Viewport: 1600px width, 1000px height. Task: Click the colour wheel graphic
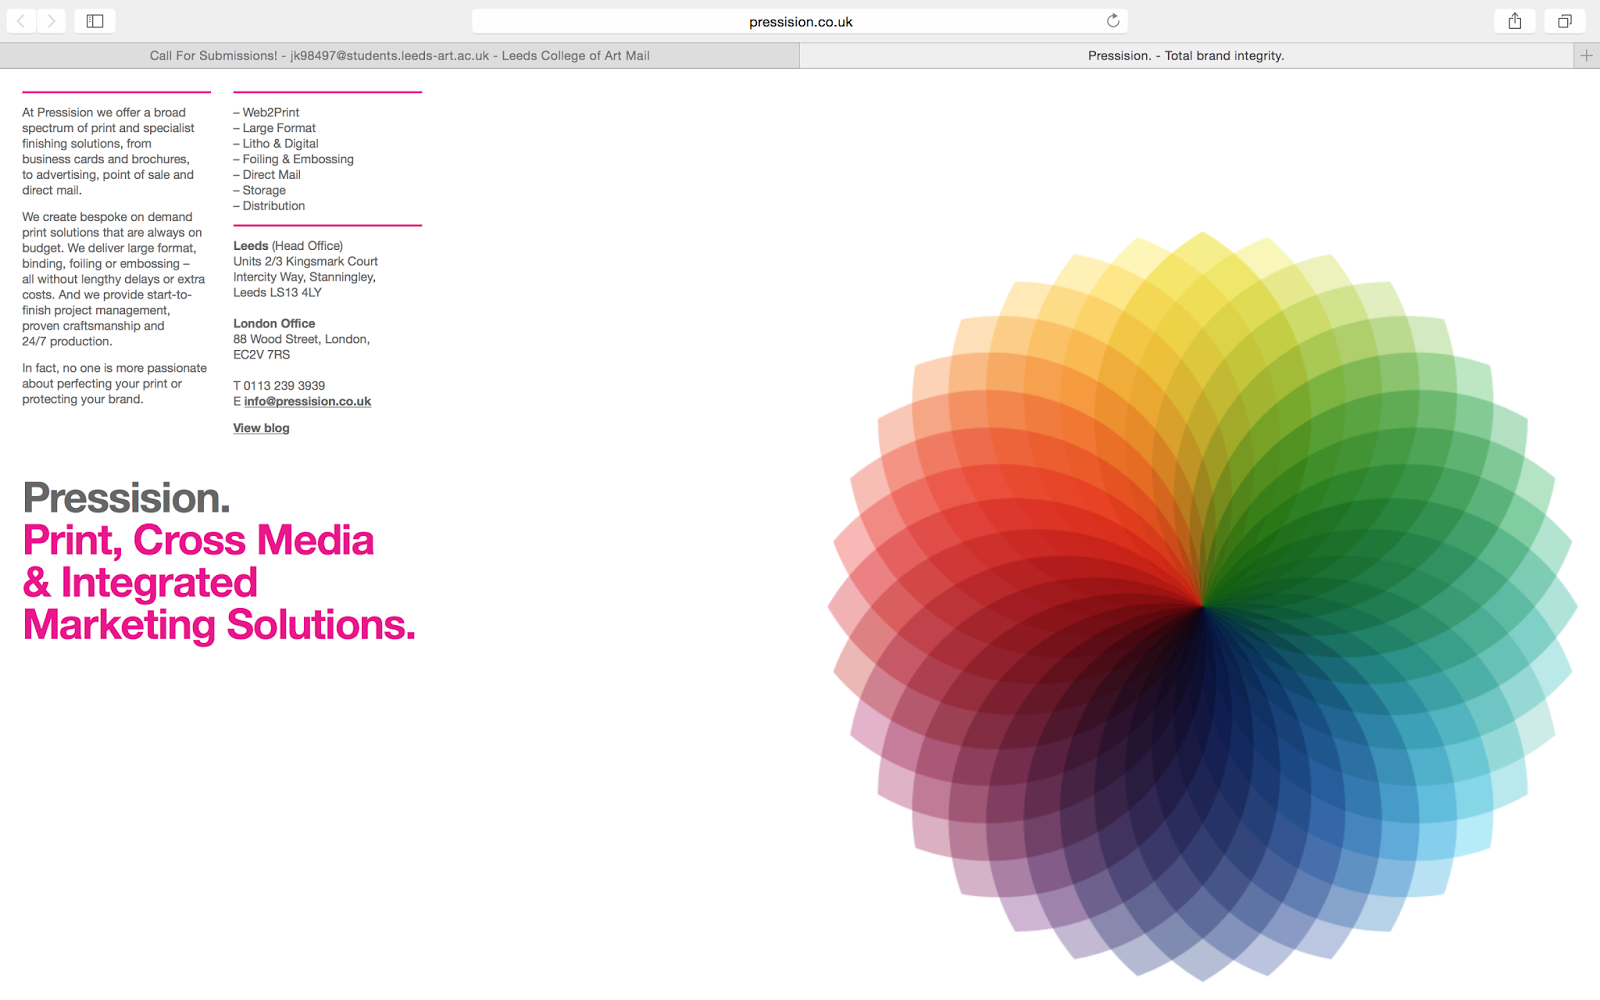(x=1203, y=606)
